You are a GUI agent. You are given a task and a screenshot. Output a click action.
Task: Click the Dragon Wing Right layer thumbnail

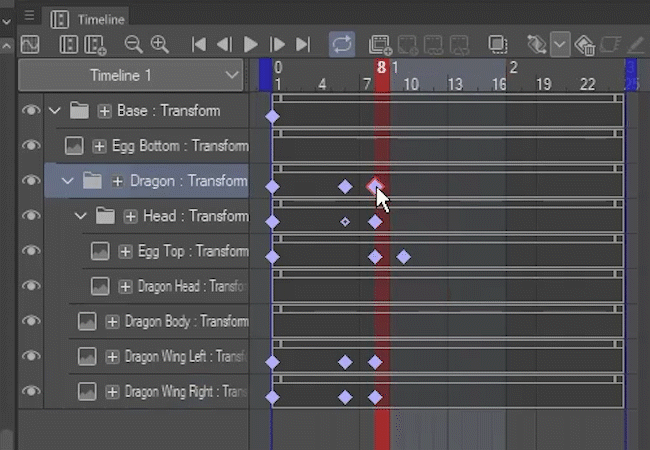pyautogui.click(x=87, y=392)
